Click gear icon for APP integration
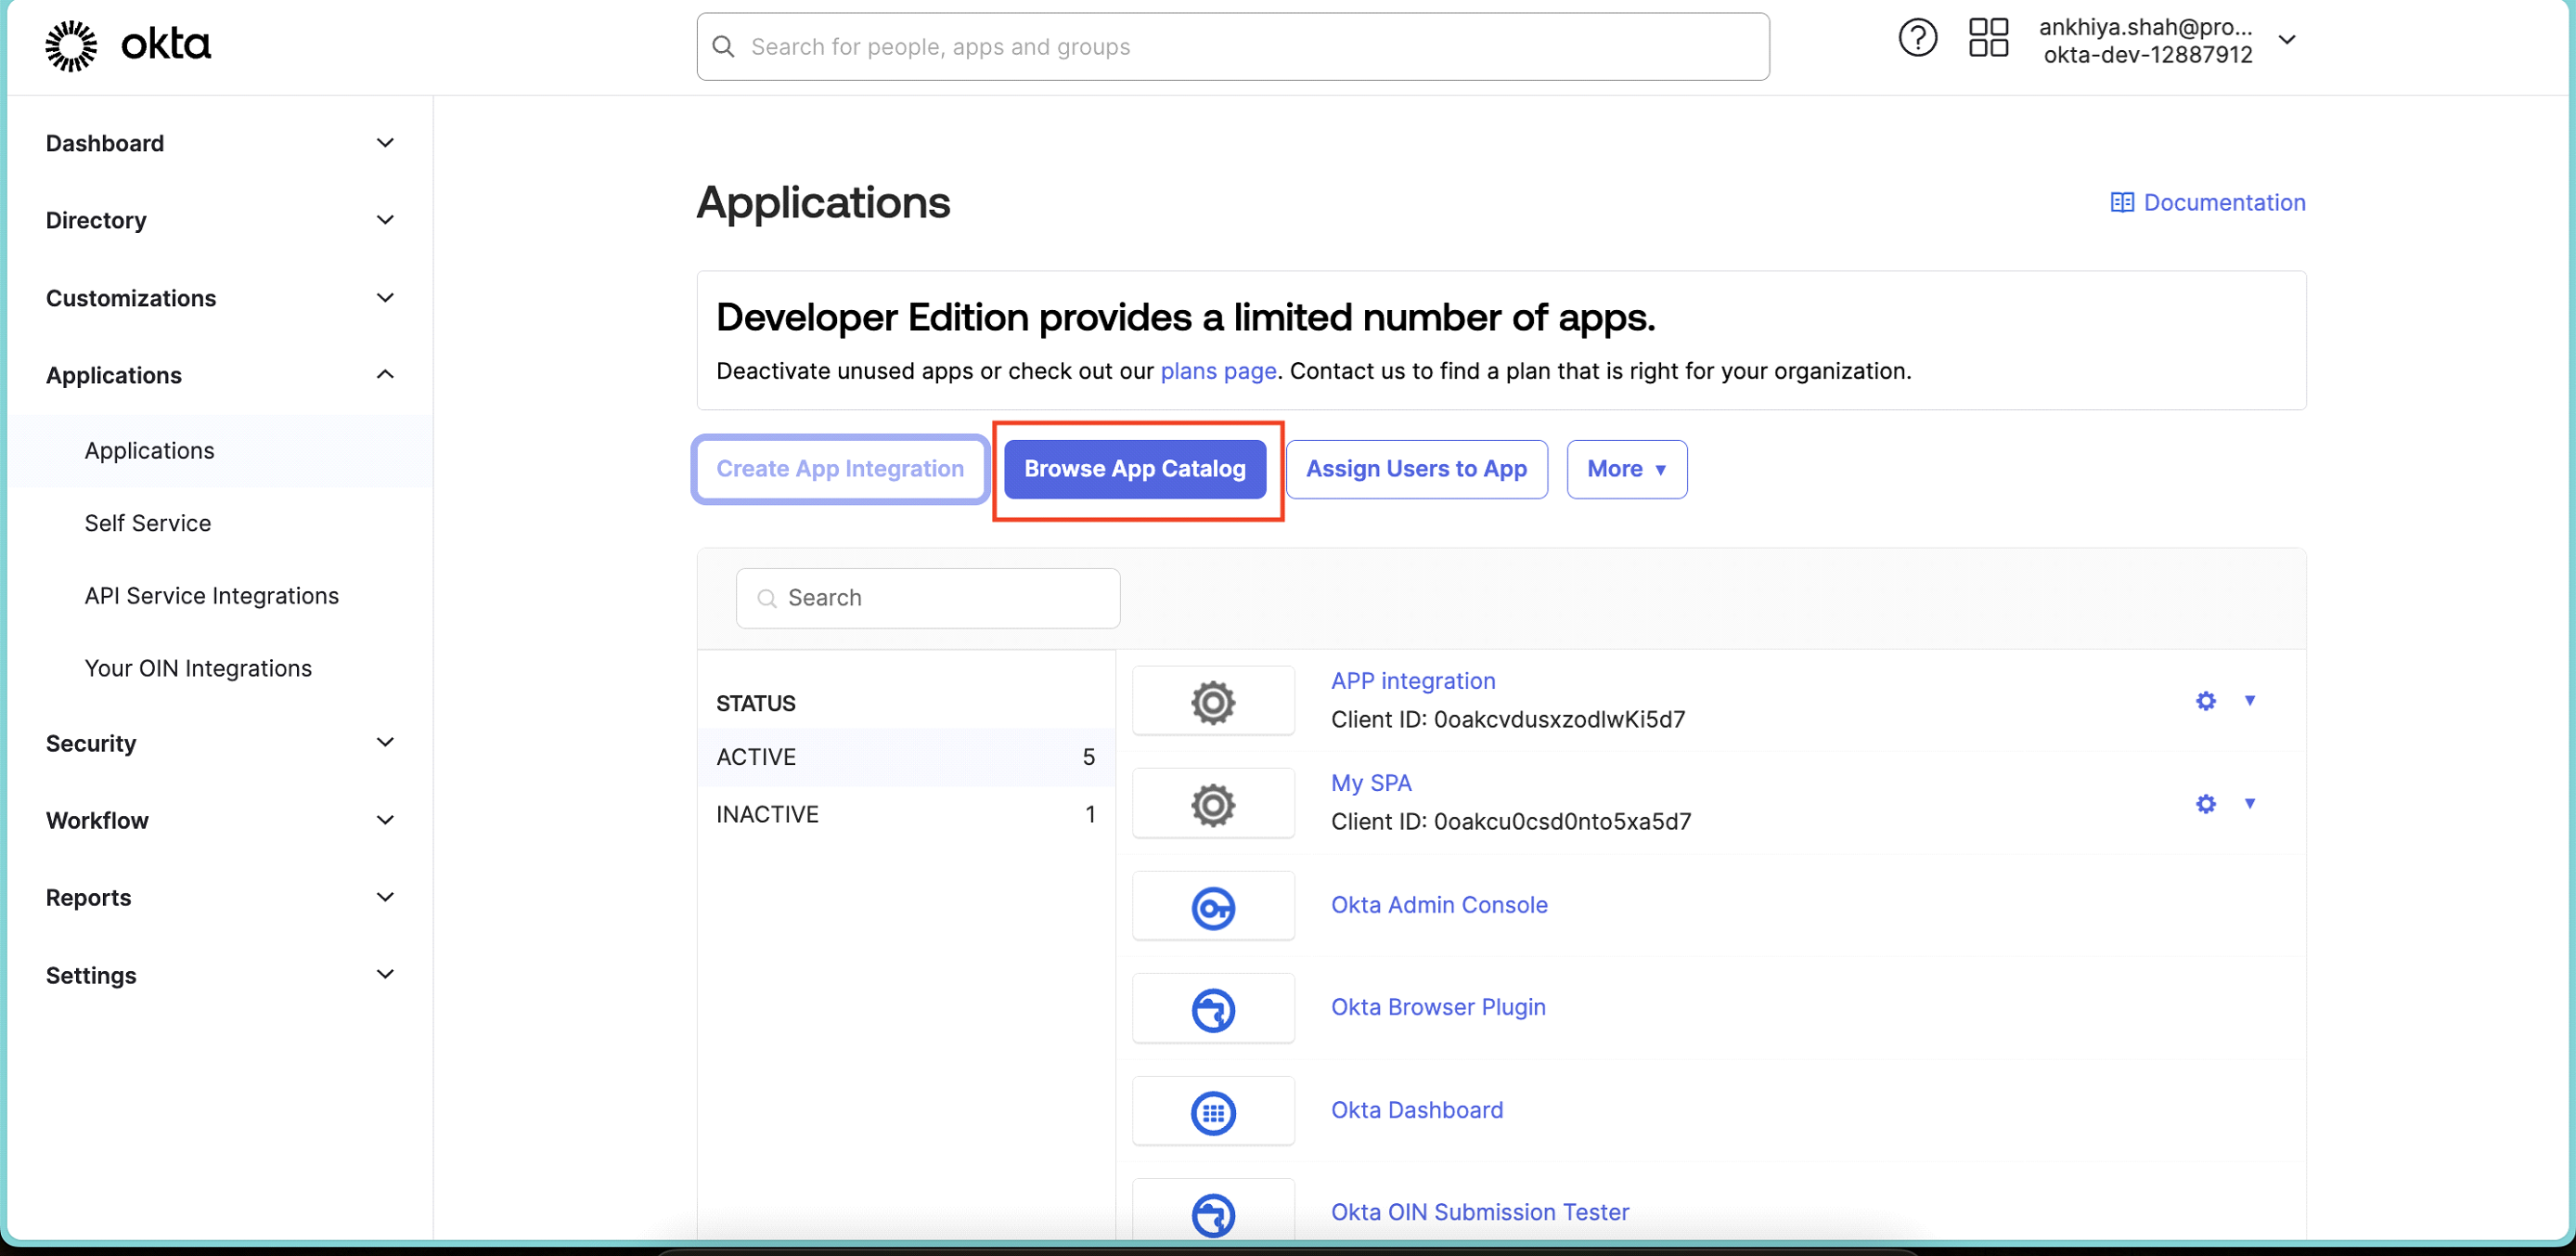The image size is (2576, 1256). tap(2205, 701)
